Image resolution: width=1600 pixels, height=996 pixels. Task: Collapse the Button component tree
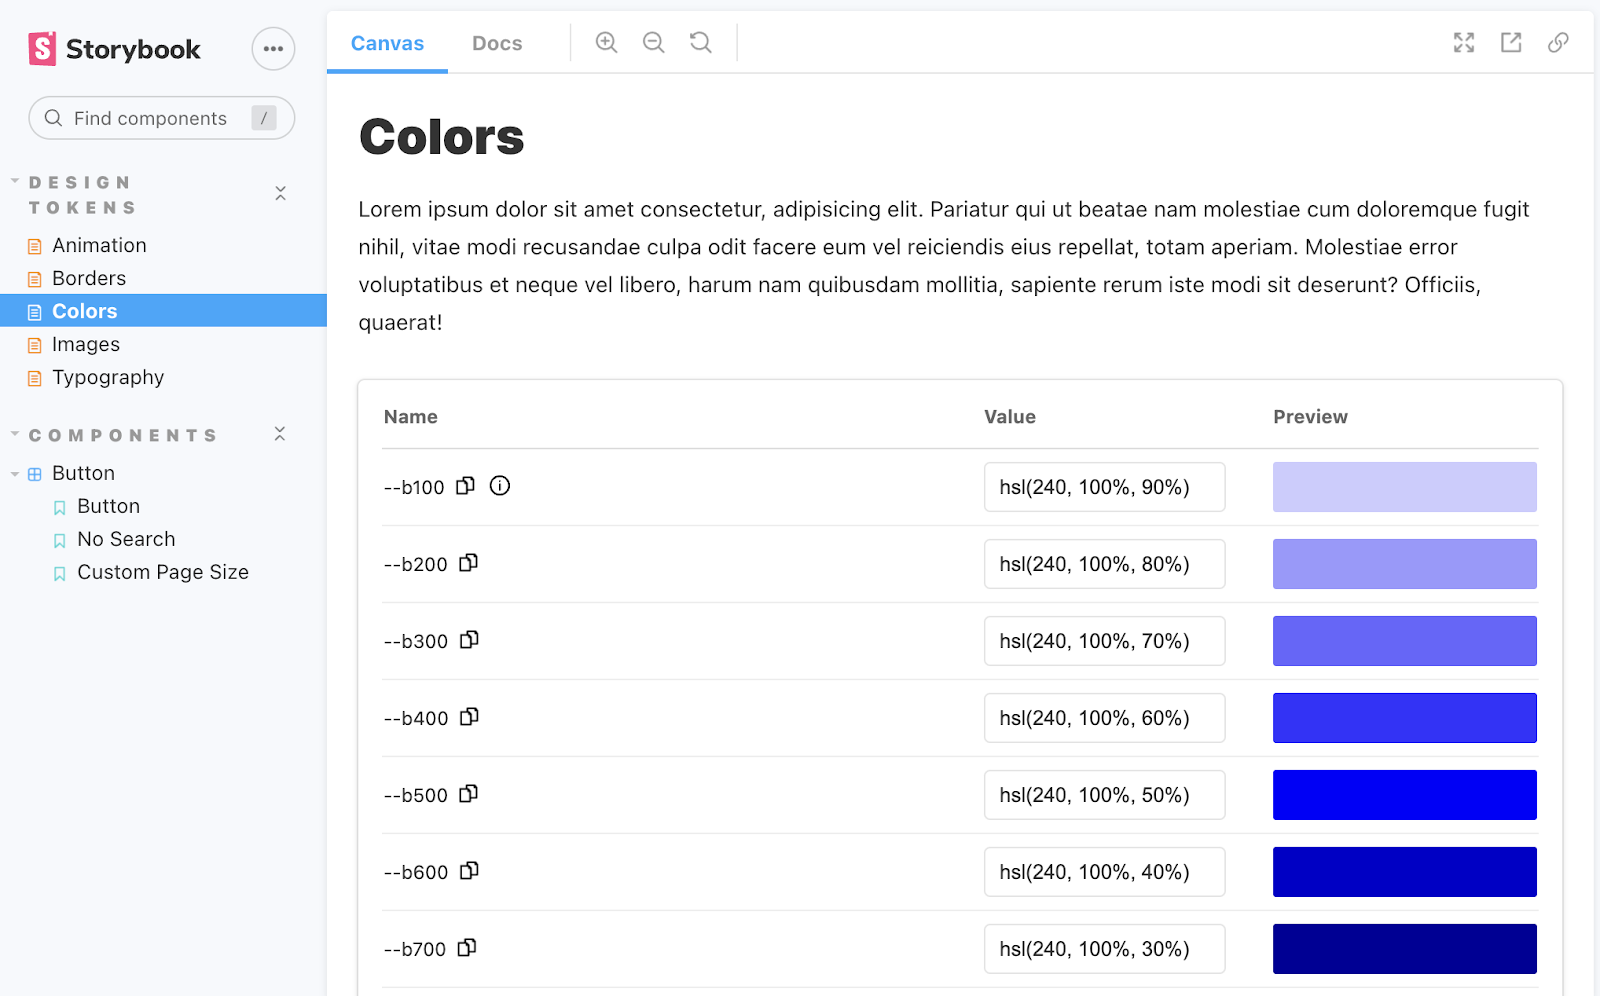(15, 474)
